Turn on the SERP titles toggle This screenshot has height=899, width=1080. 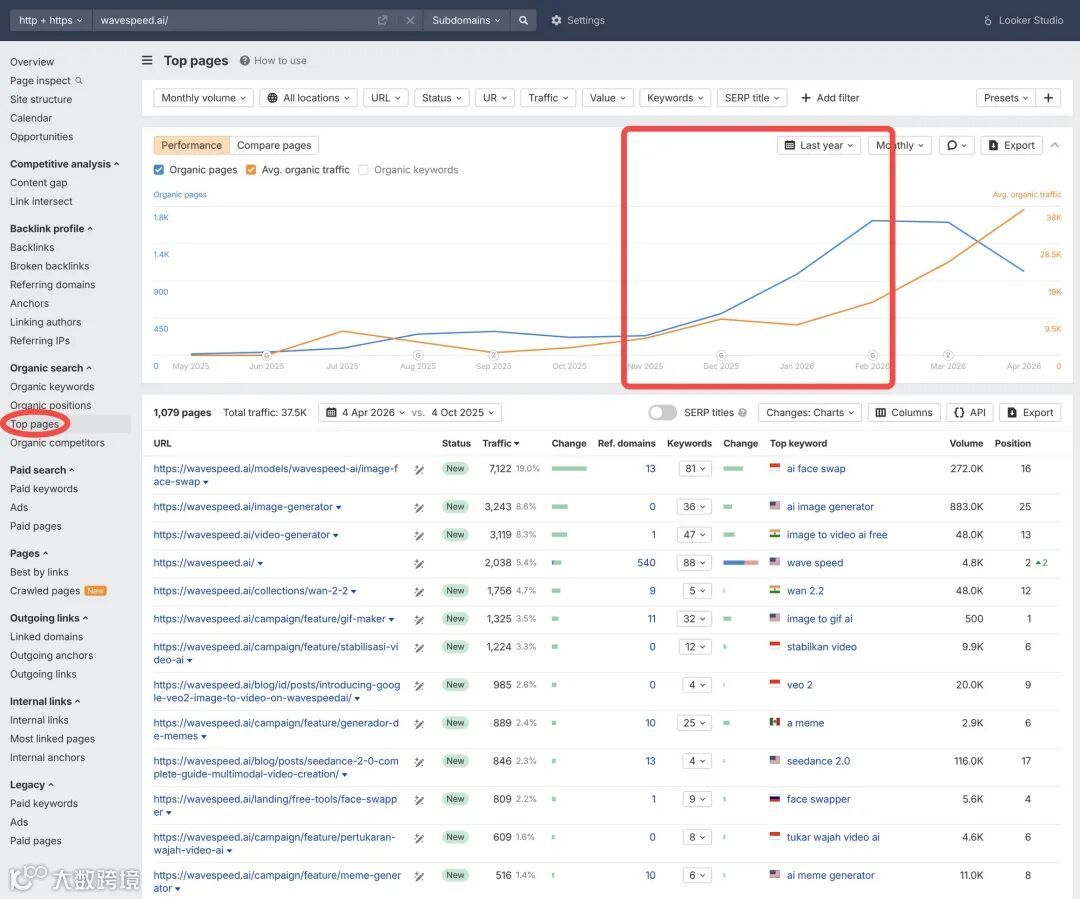[663, 413]
